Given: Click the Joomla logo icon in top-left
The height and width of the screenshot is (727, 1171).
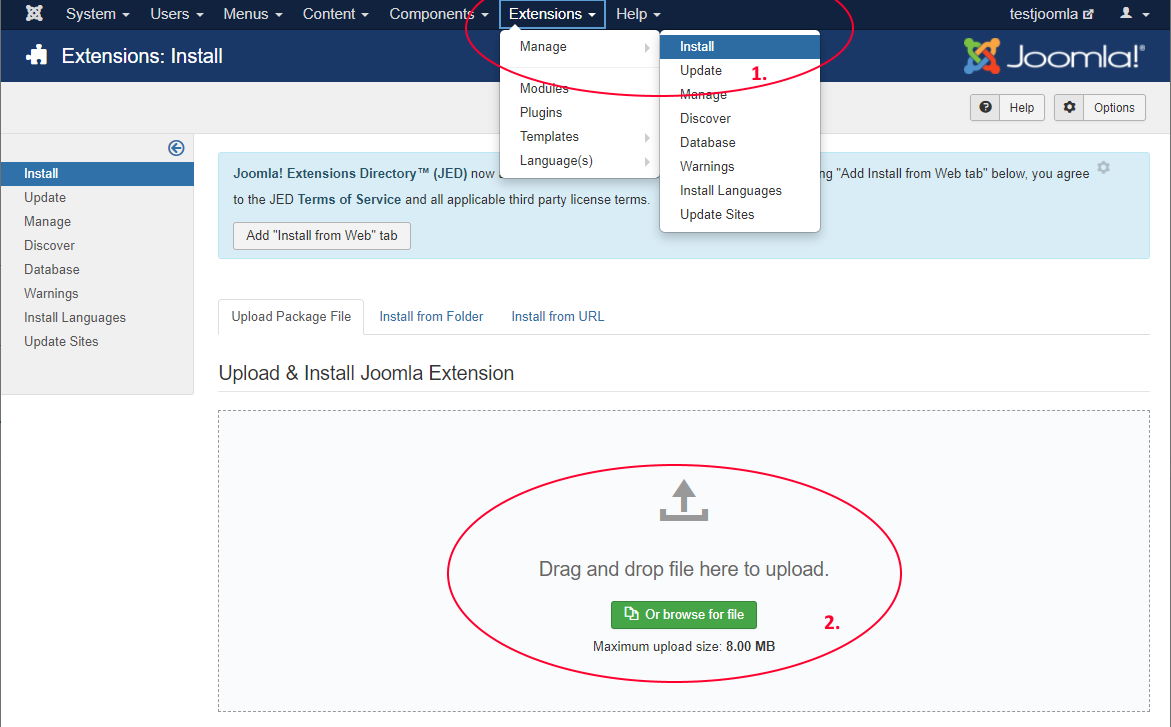Looking at the screenshot, I should [x=34, y=14].
